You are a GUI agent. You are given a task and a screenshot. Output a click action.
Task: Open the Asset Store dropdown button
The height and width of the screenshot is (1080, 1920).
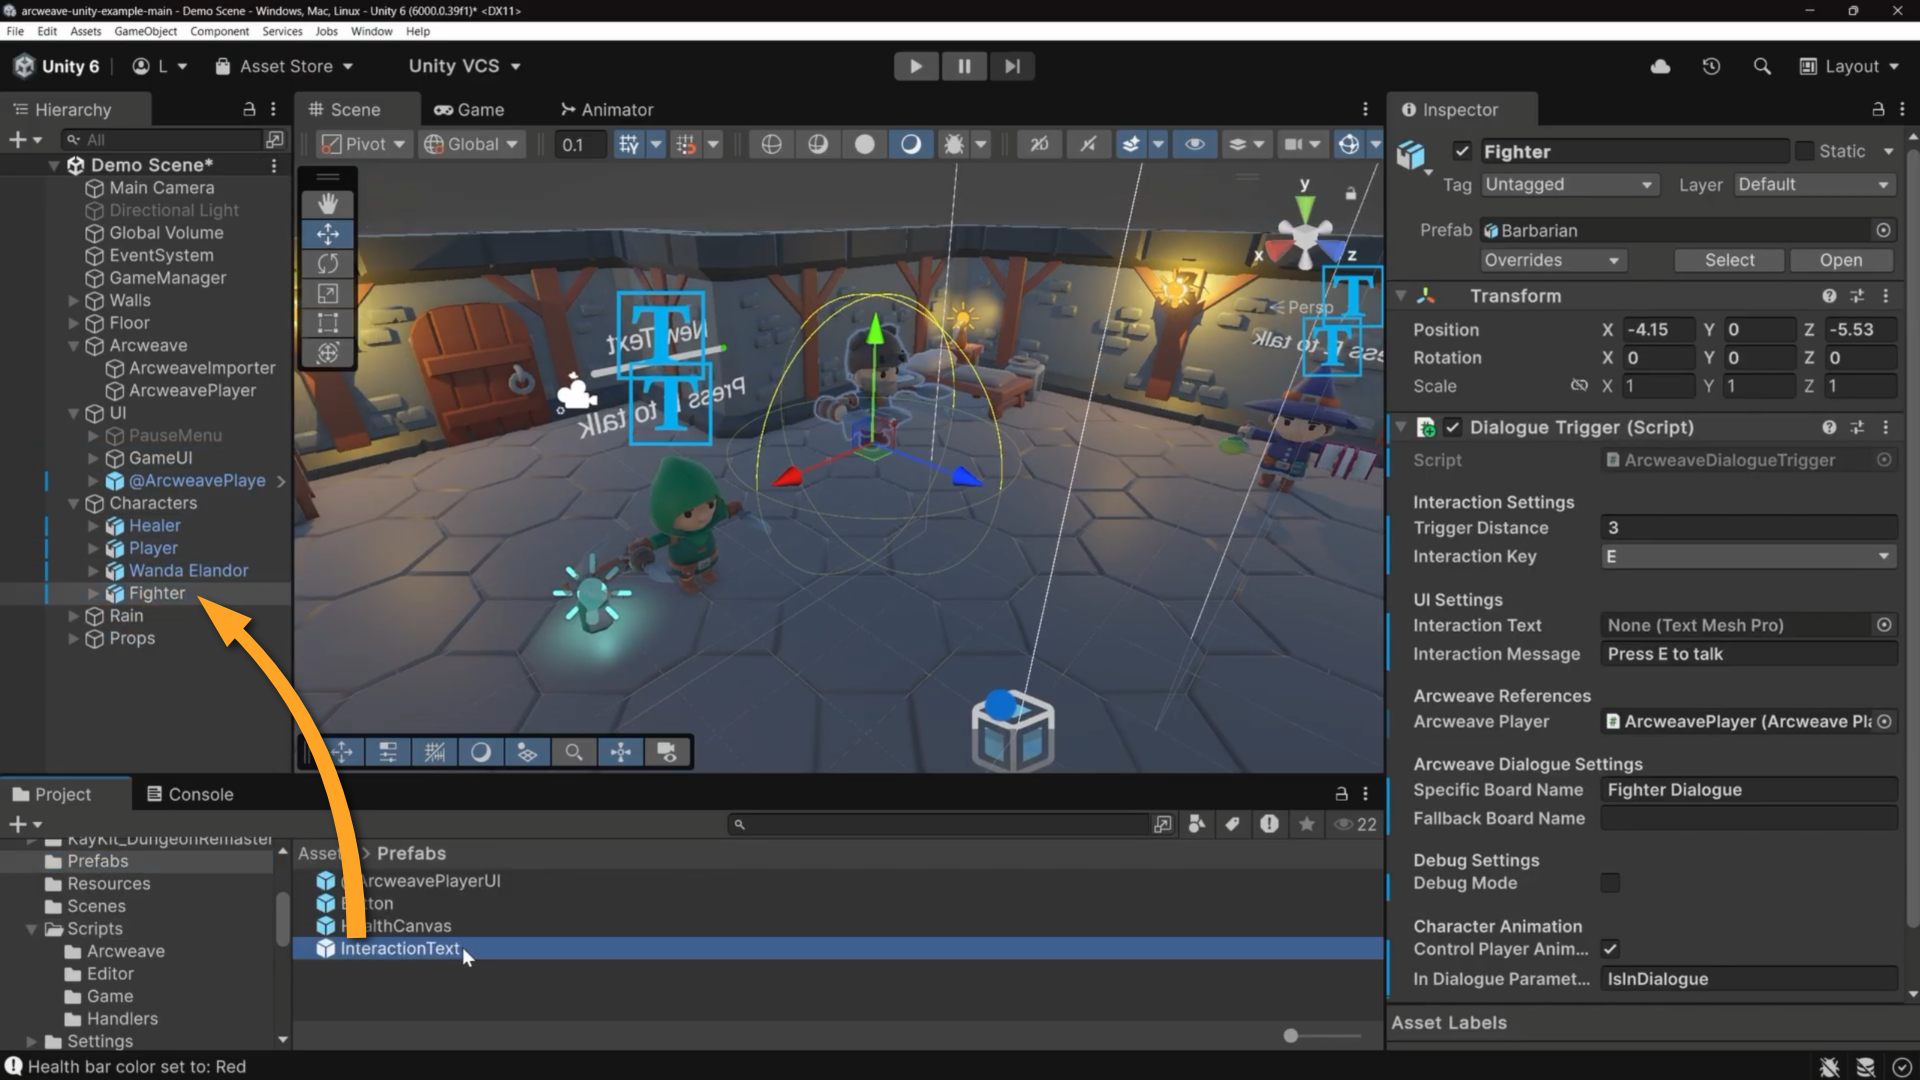pos(285,66)
